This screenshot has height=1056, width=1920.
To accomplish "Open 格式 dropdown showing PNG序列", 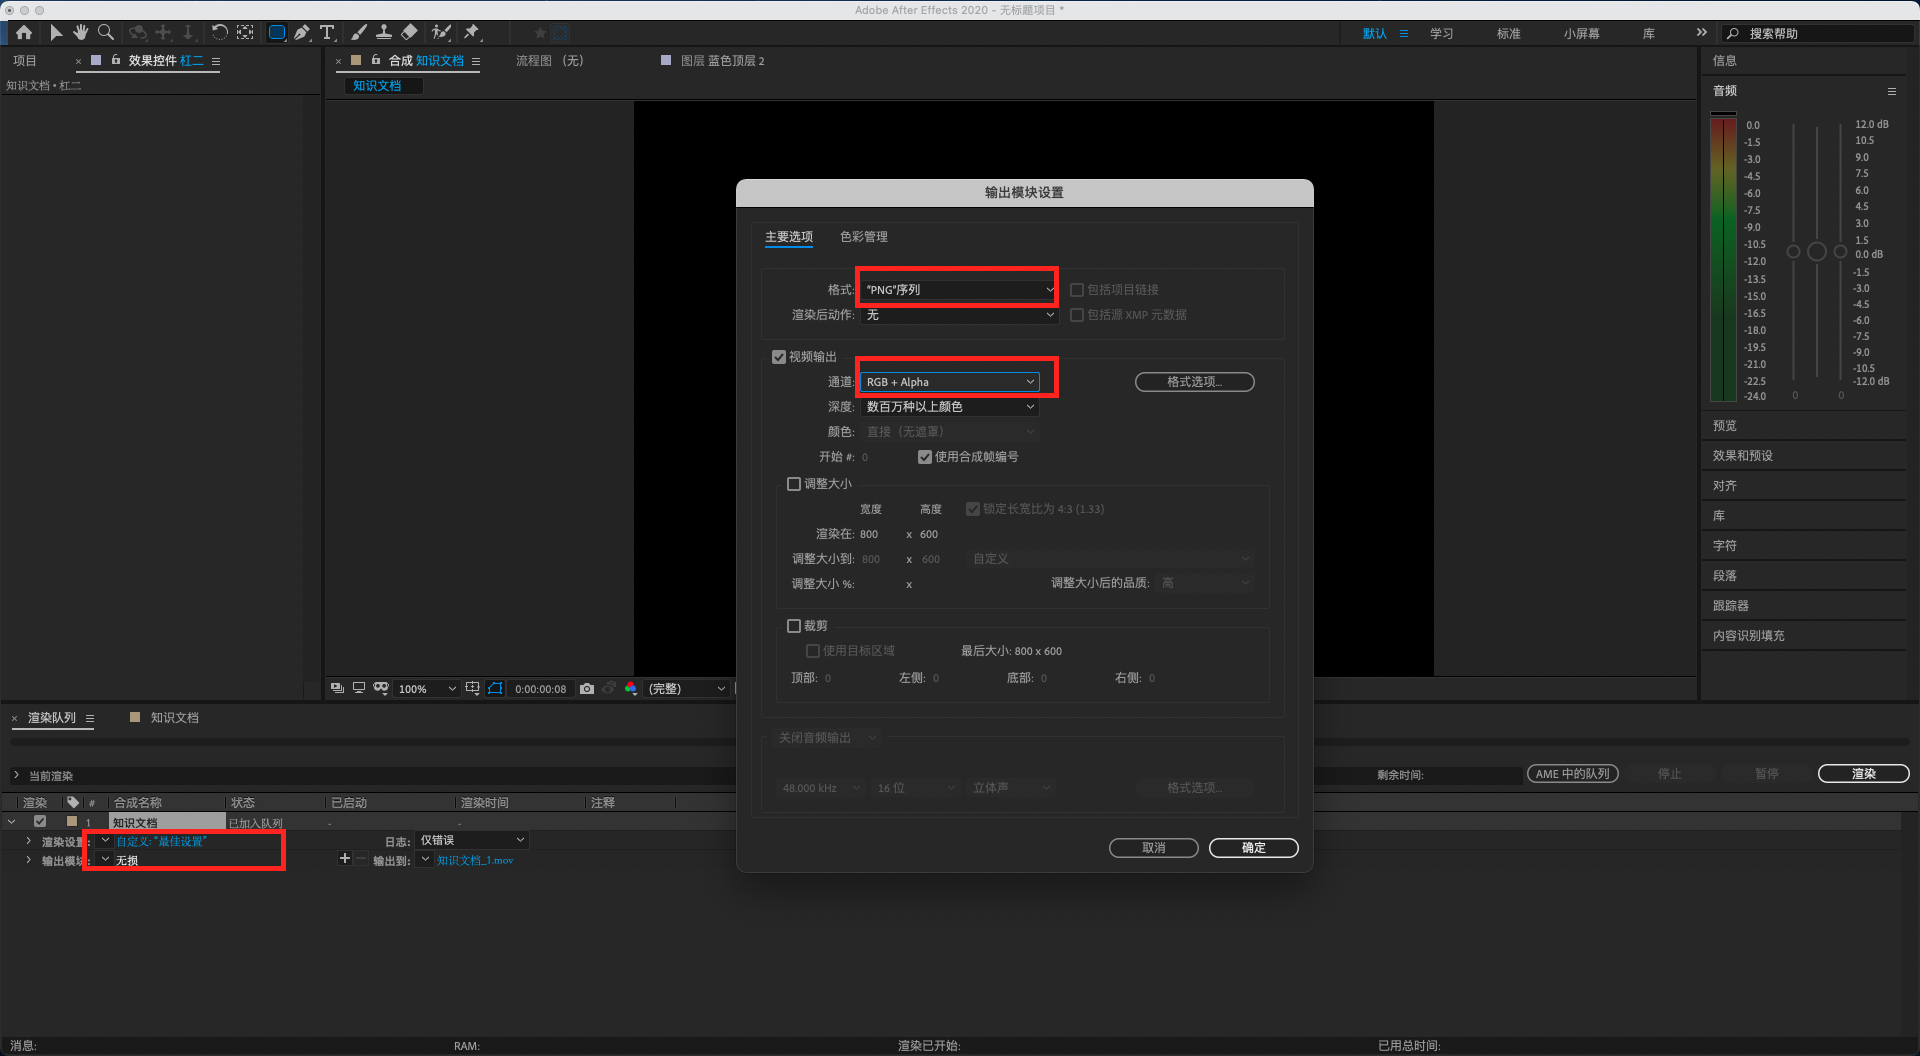I will coord(959,290).
